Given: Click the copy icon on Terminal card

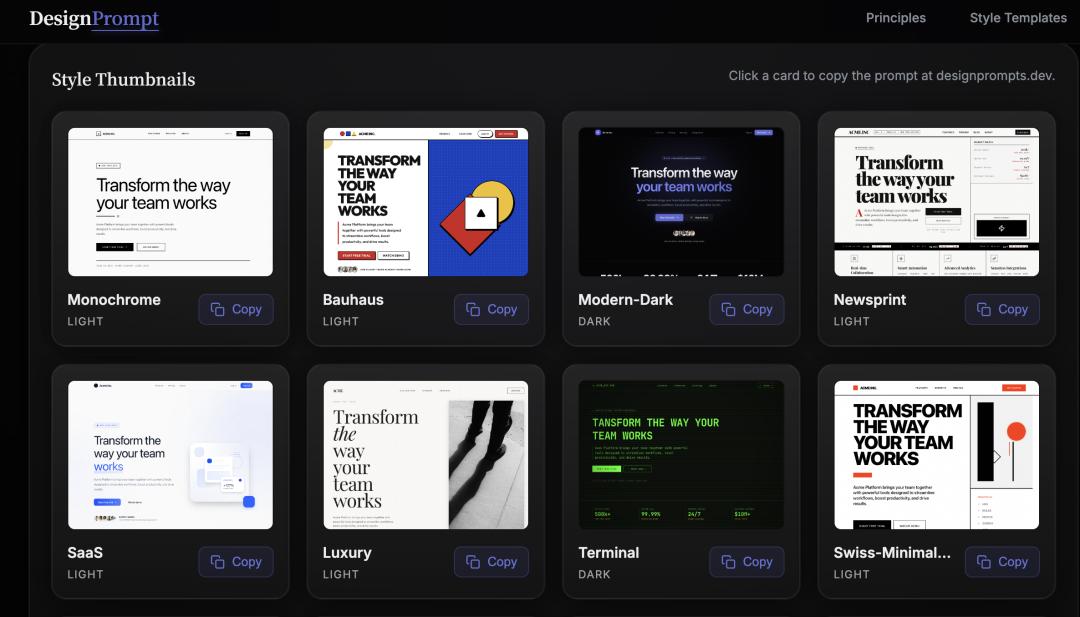Looking at the screenshot, I should tap(729, 562).
